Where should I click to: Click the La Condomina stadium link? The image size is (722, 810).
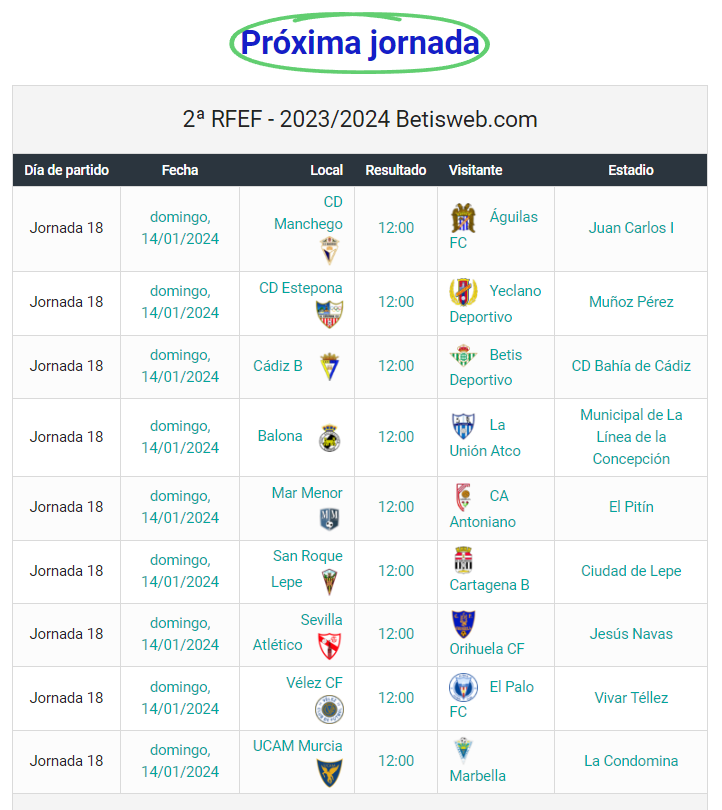[631, 761]
